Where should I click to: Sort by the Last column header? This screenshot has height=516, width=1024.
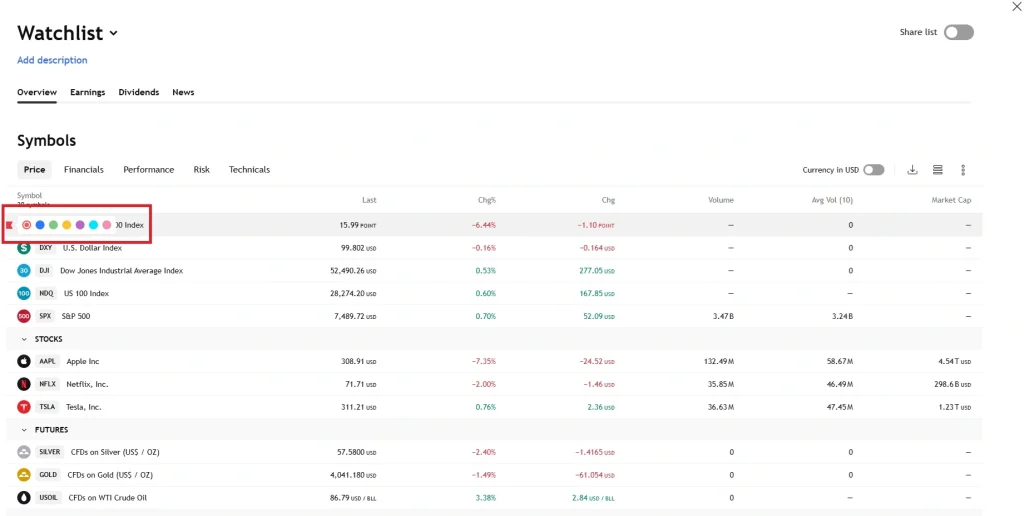[x=369, y=200]
